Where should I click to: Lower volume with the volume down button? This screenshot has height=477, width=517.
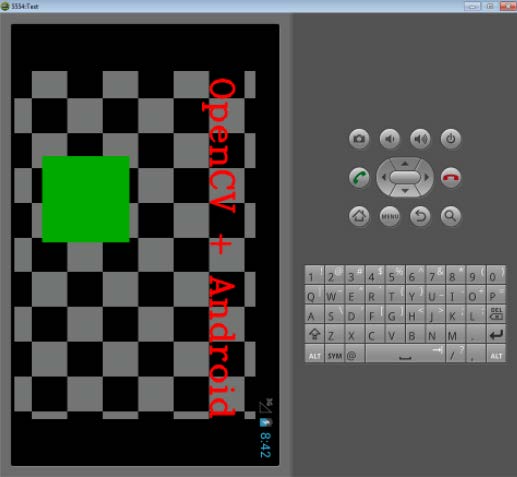[390, 139]
